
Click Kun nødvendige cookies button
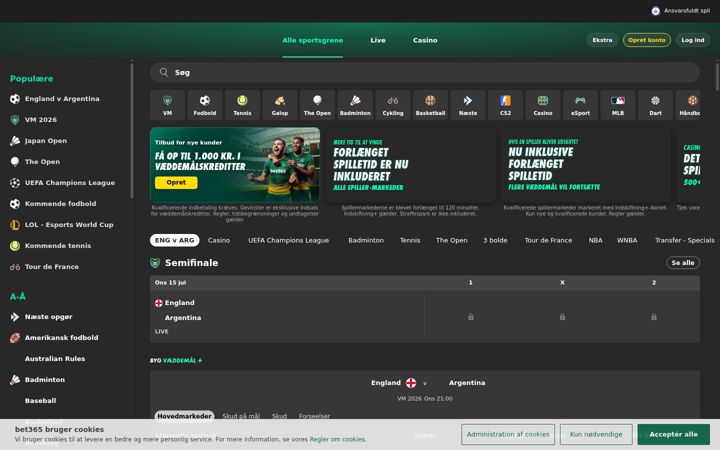596,434
